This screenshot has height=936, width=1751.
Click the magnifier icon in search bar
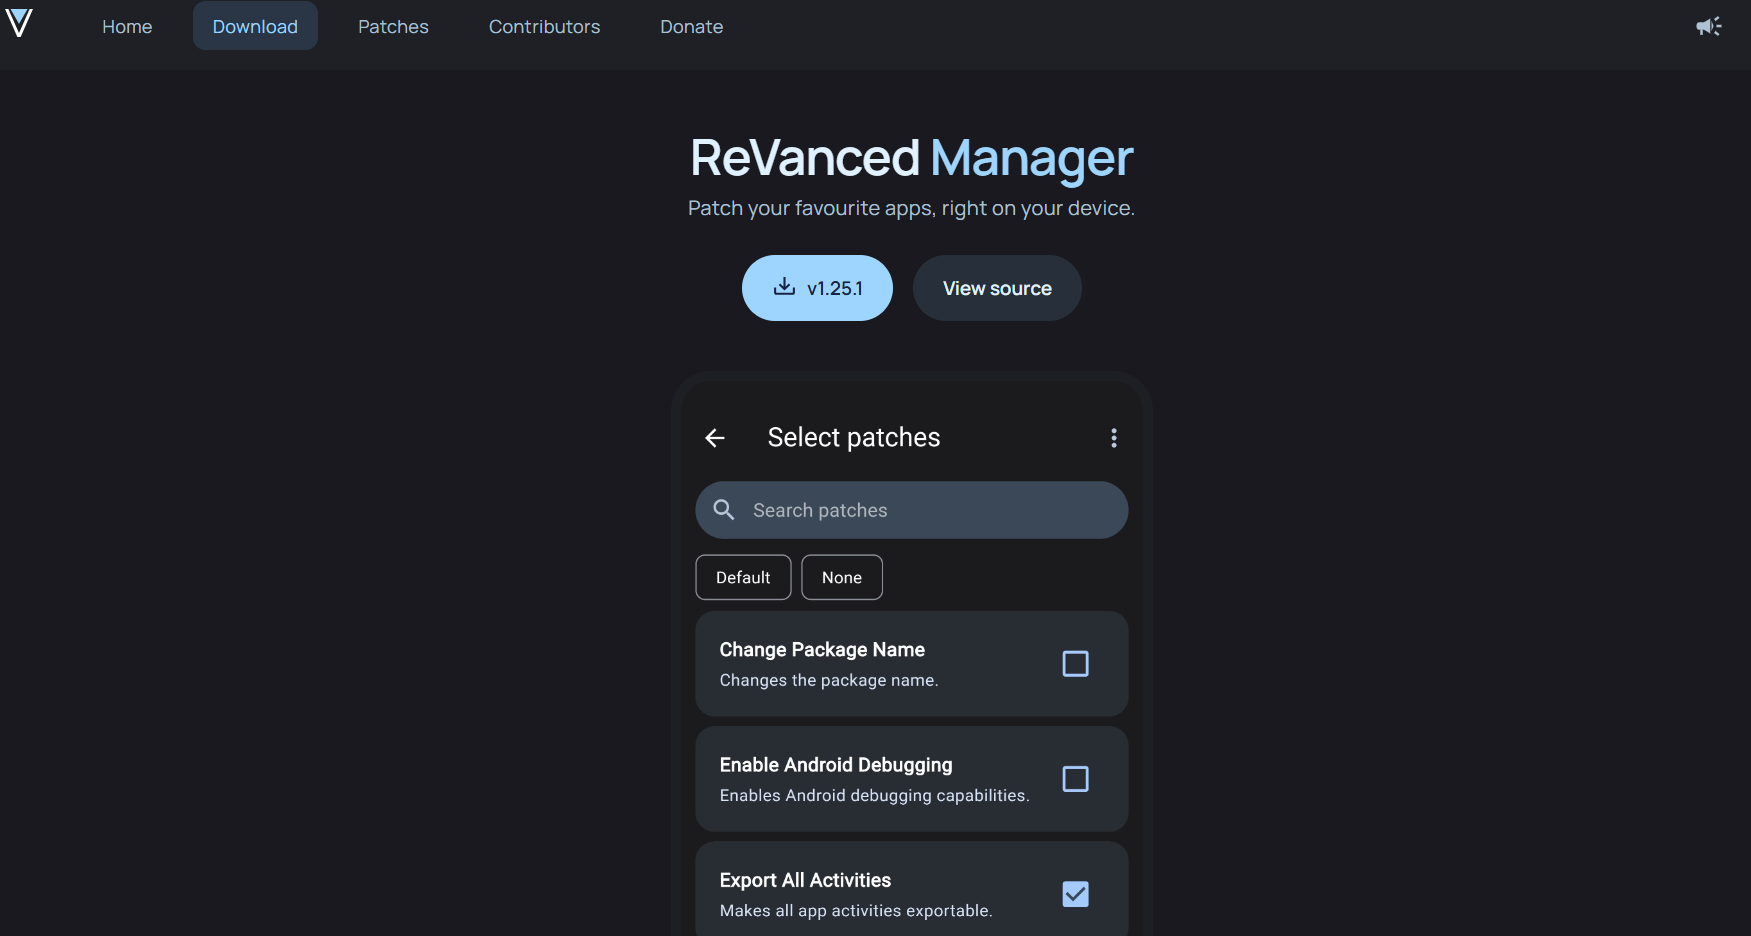click(x=724, y=510)
